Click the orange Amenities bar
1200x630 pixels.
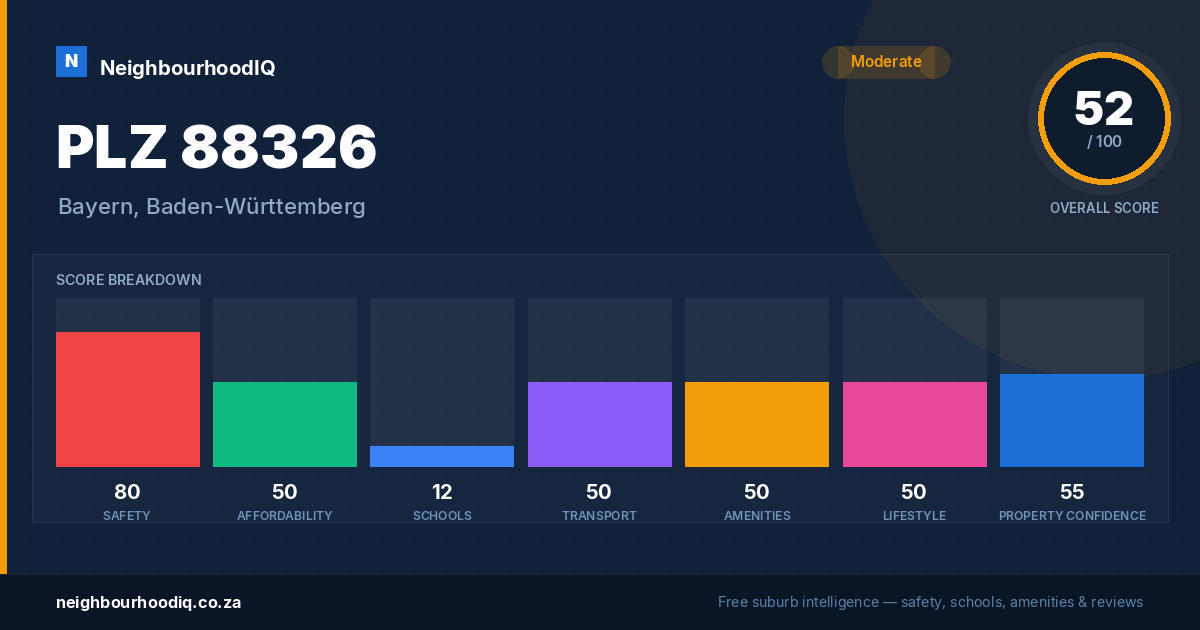(x=757, y=424)
